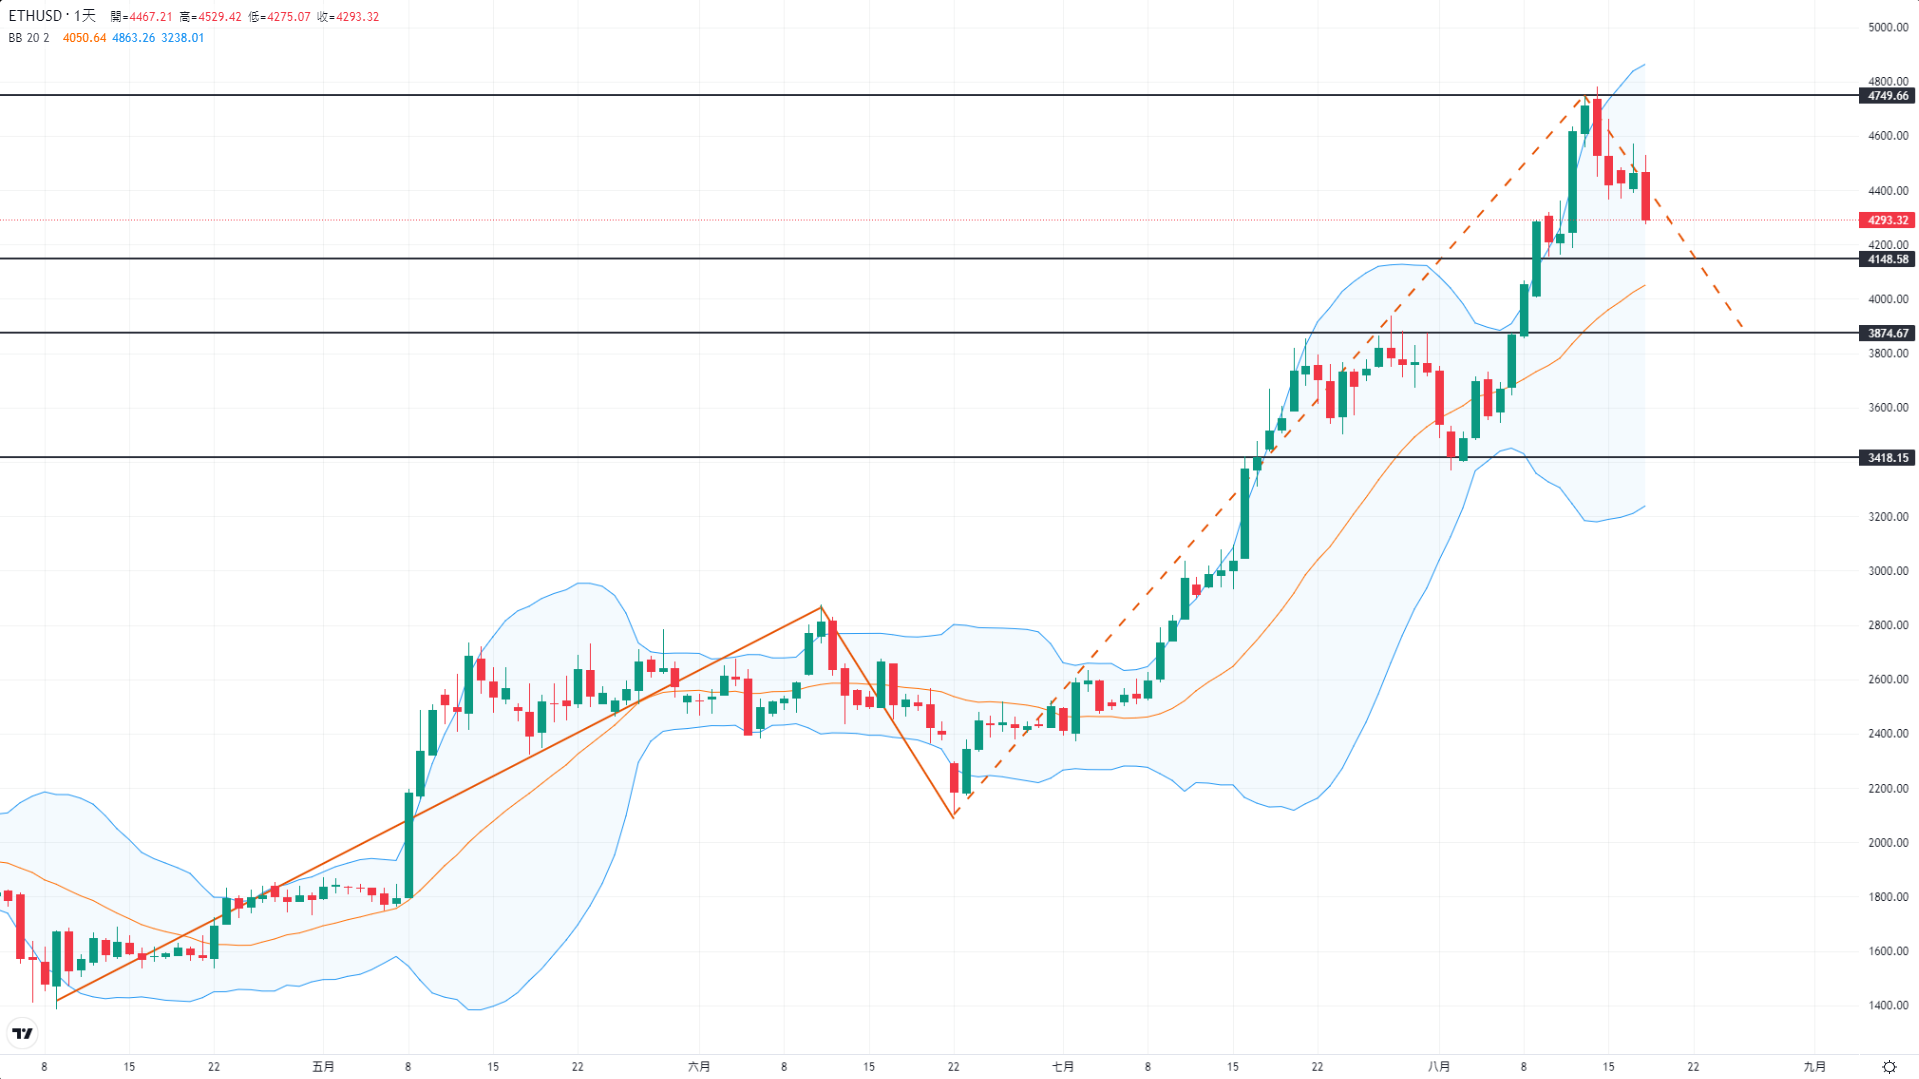Click the BB lower value 3238.01
The width and height of the screenshot is (1919, 1079).
point(182,38)
